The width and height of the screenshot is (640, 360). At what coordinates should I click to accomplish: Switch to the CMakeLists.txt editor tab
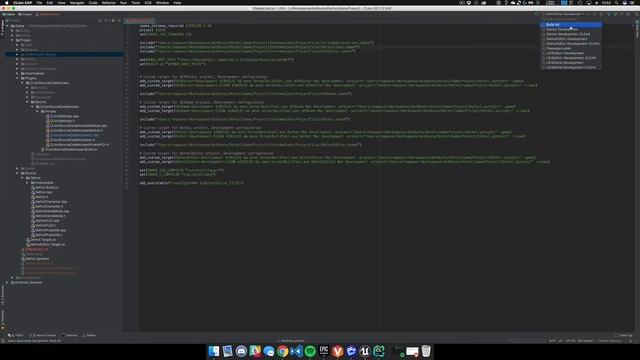click(140, 20)
